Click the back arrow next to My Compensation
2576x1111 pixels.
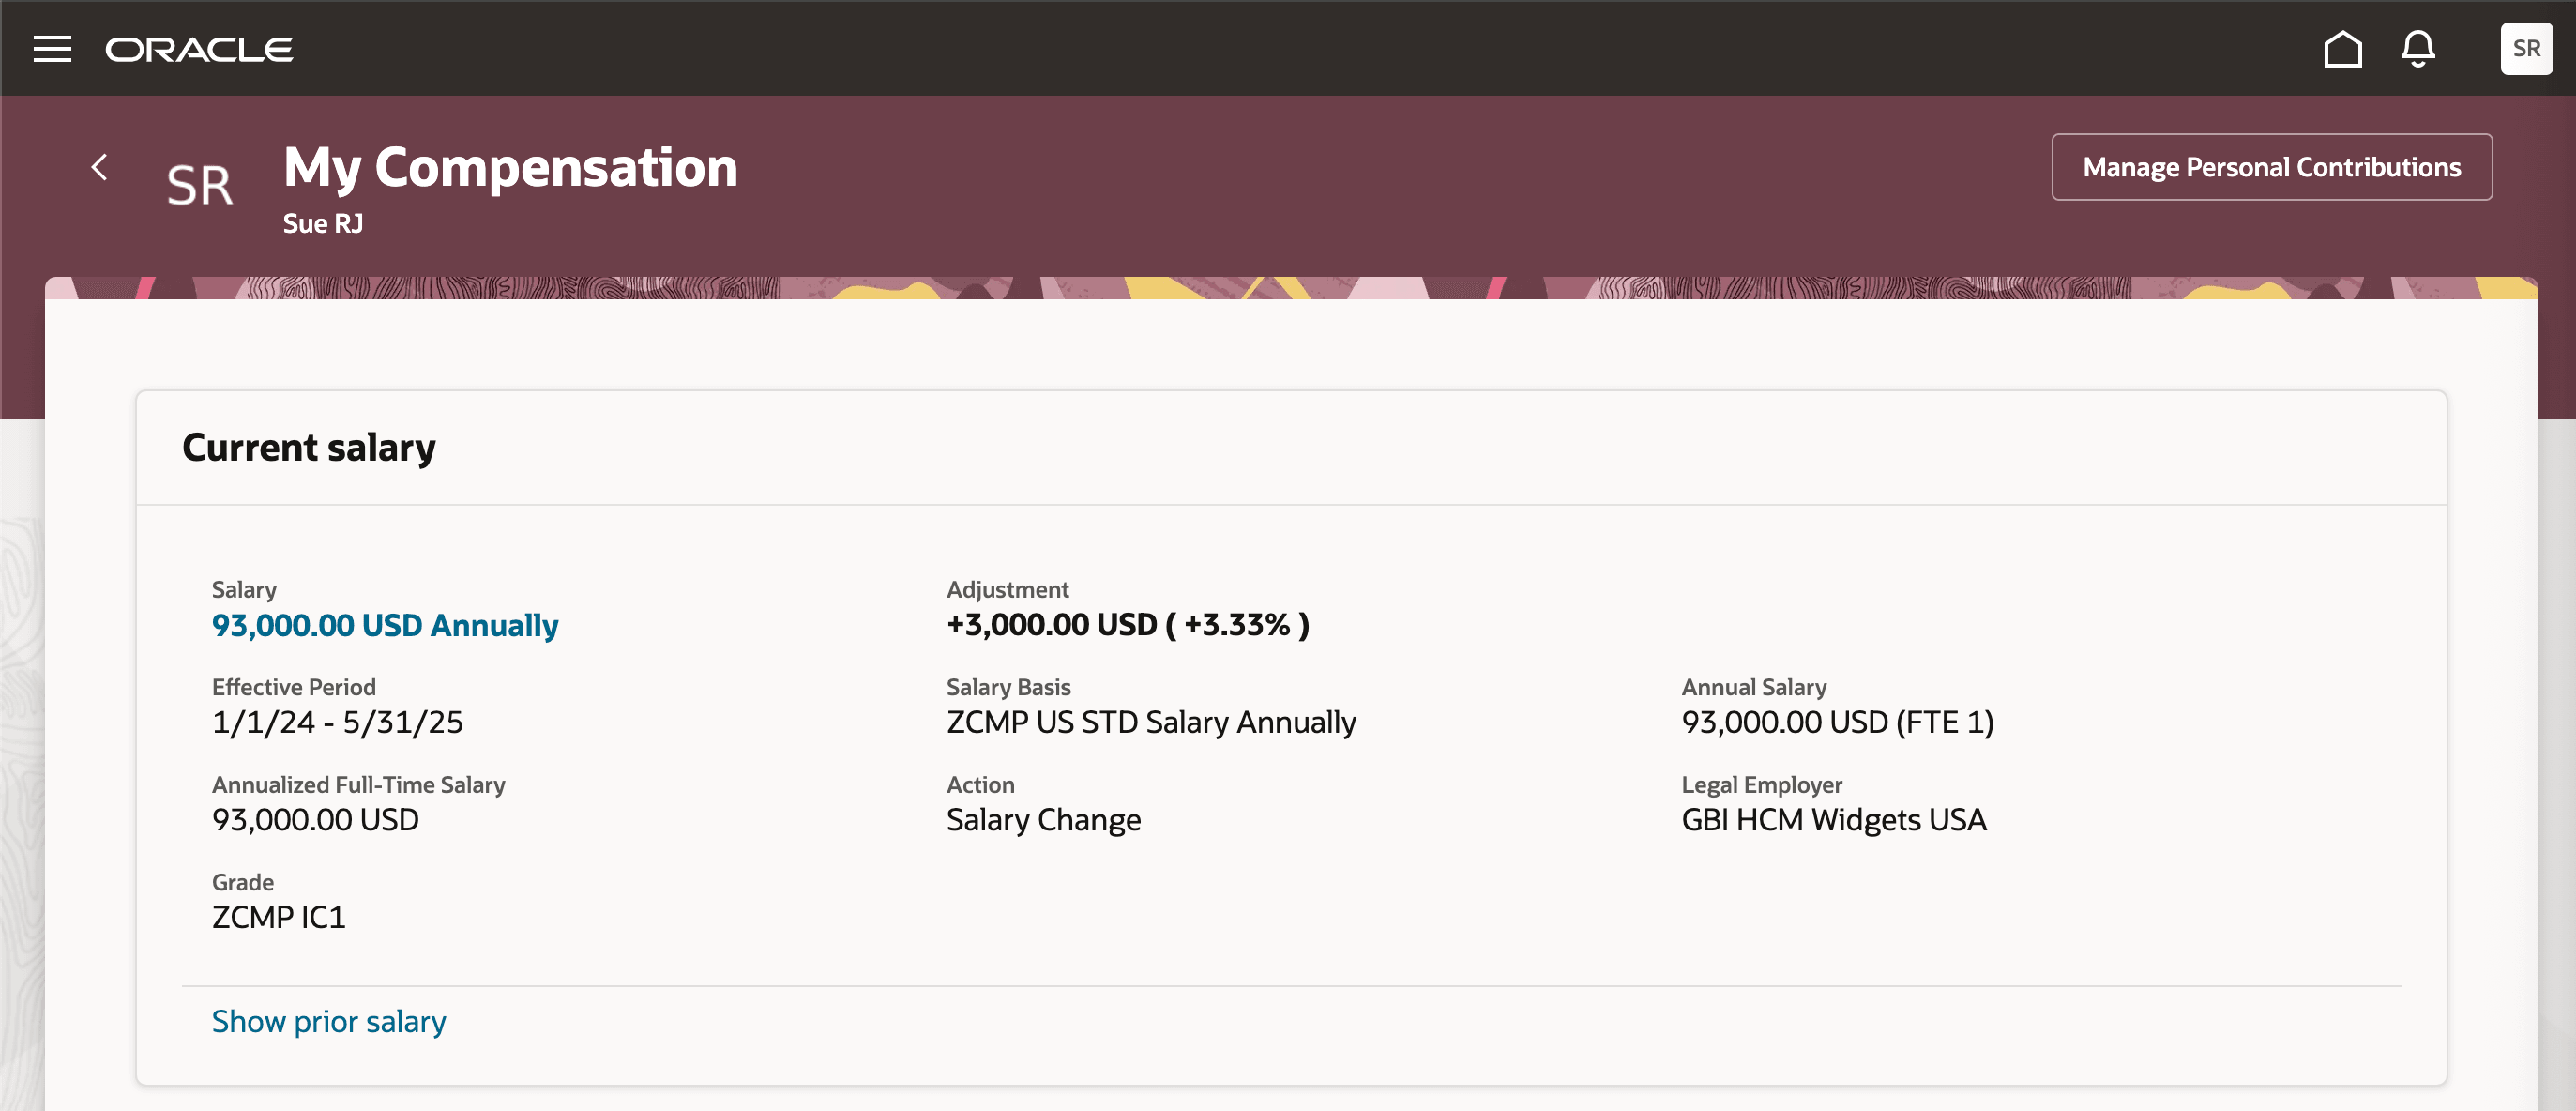tap(100, 167)
